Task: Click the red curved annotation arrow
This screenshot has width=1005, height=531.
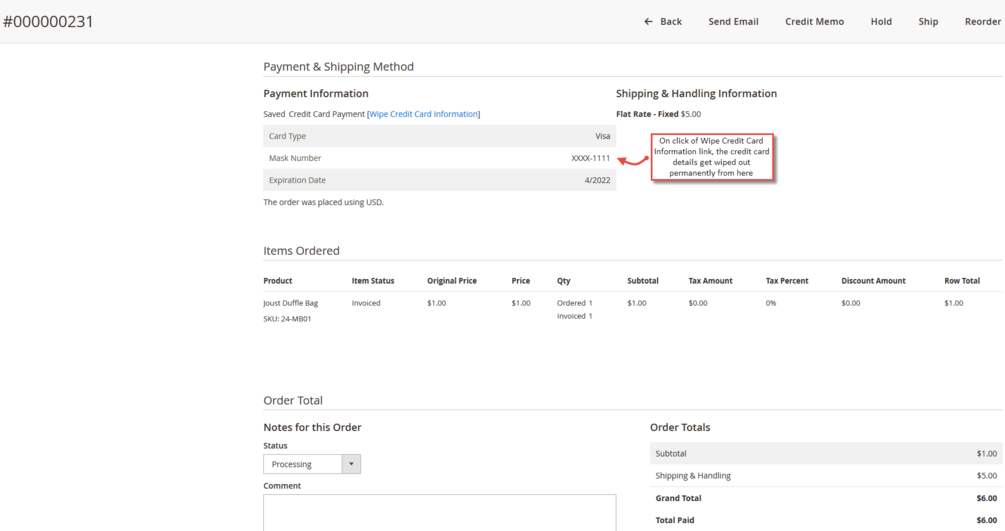Action: pyautogui.click(x=633, y=160)
